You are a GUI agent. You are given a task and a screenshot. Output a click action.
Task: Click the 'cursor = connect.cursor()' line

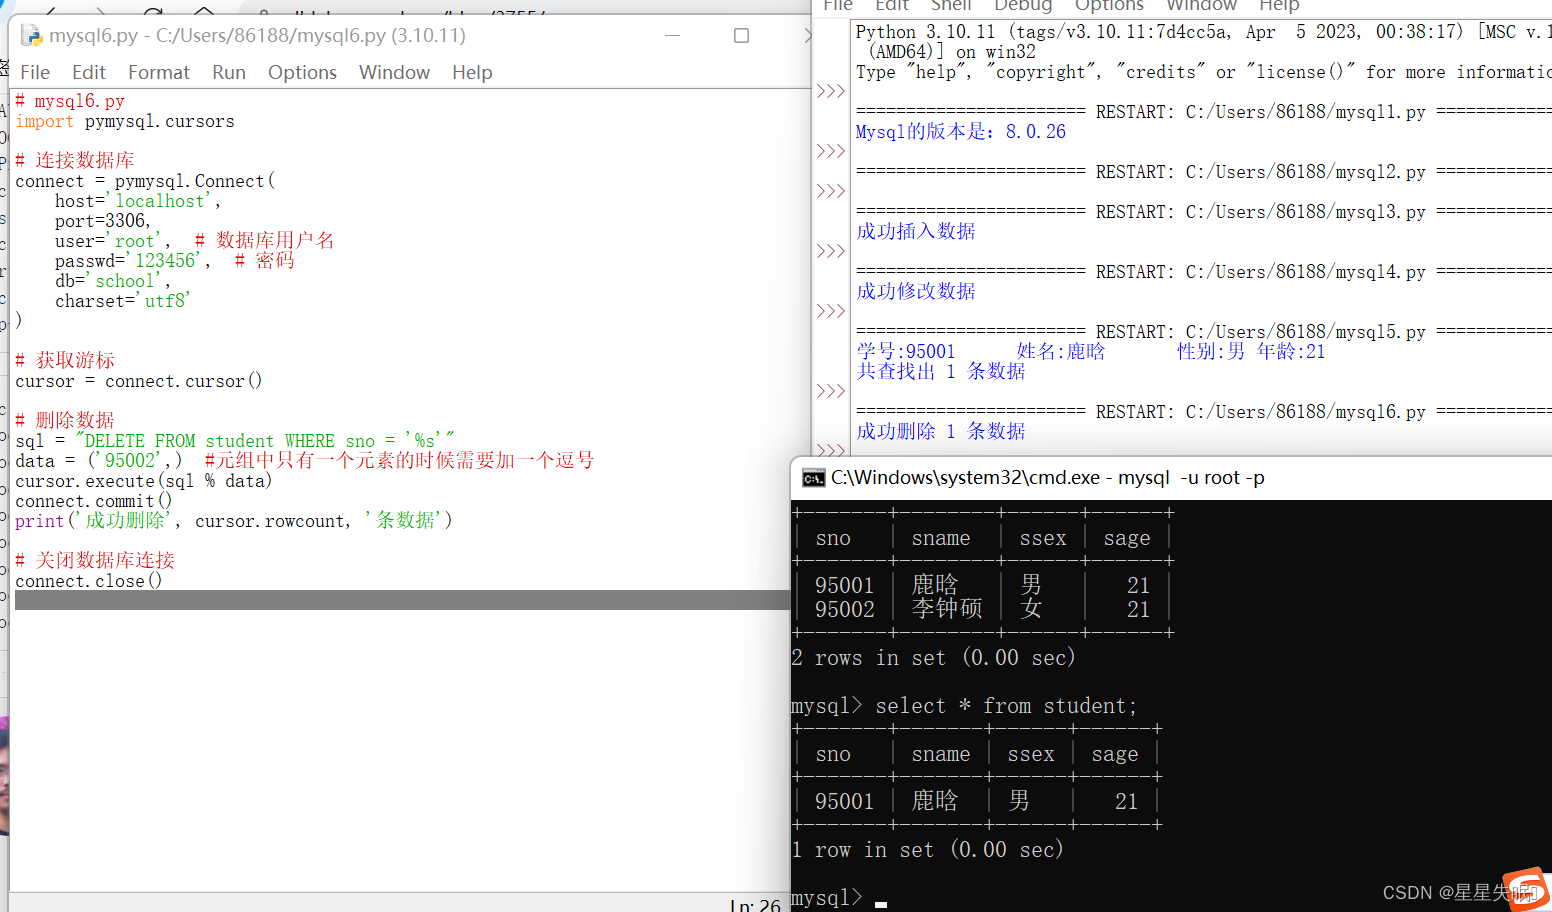tap(139, 381)
